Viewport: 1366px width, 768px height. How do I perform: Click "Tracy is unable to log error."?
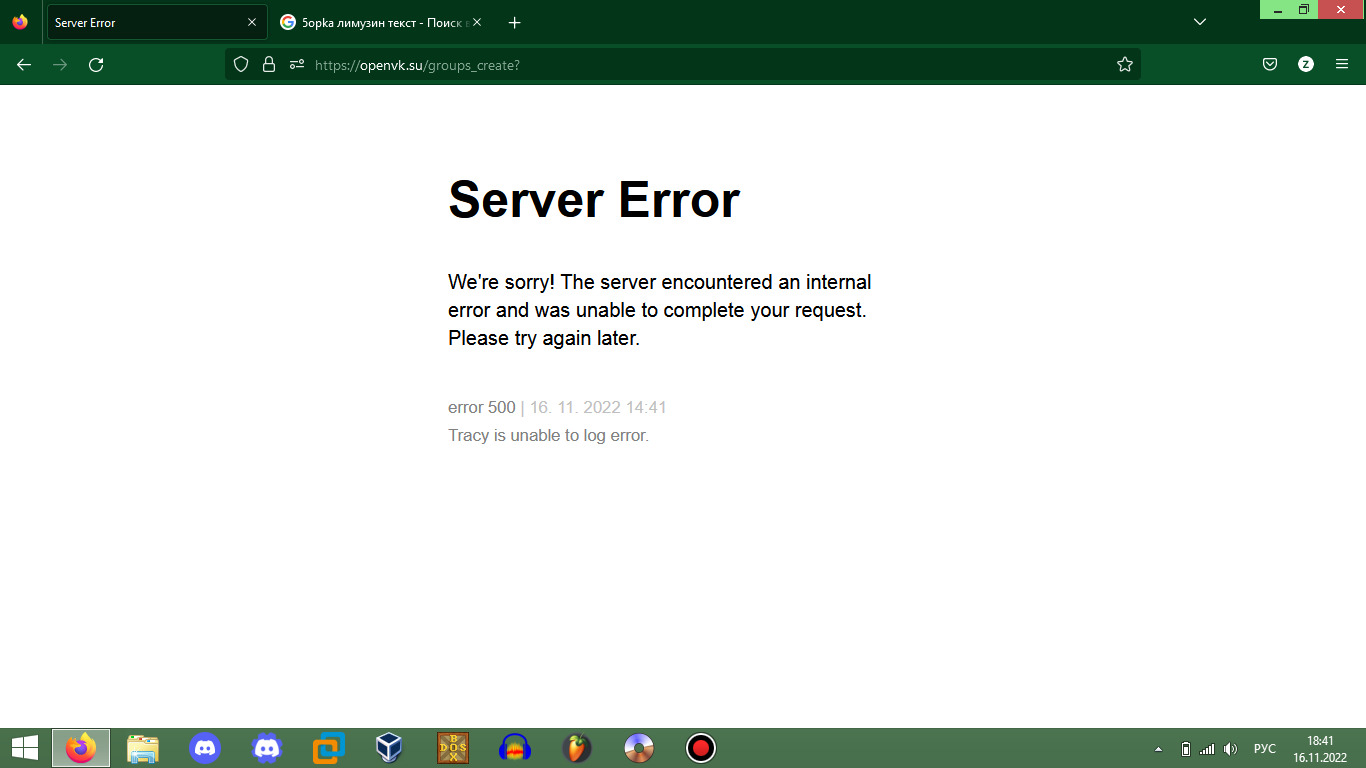(548, 435)
